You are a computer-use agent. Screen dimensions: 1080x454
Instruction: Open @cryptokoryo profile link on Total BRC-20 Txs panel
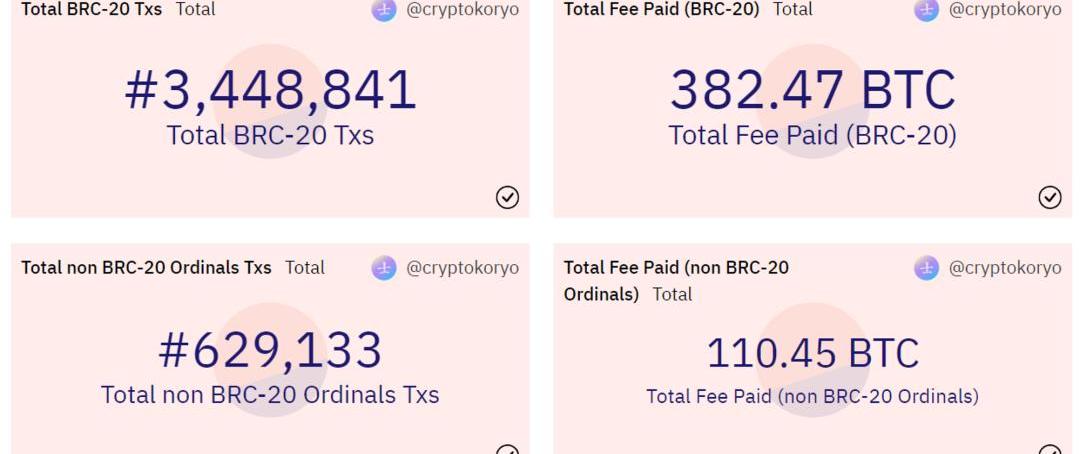(463, 10)
